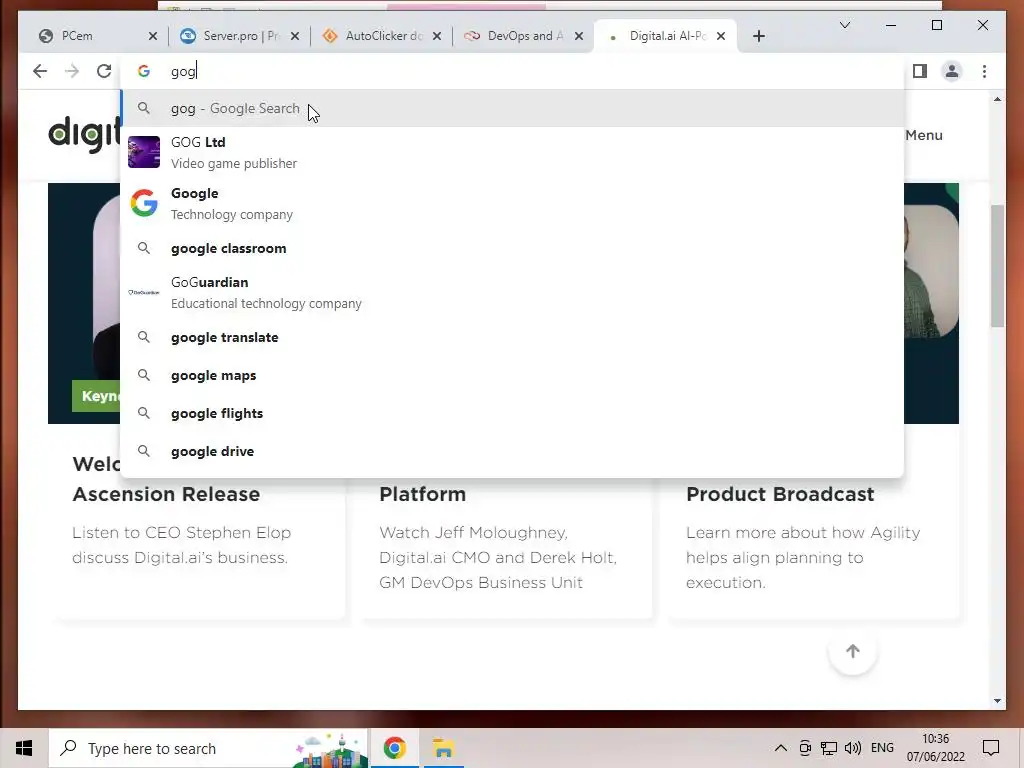Click the page vertical scrollbar thumb
The height and width of the screenshot is (768, 1024).
pyautogui.click(x=997, y=266)
